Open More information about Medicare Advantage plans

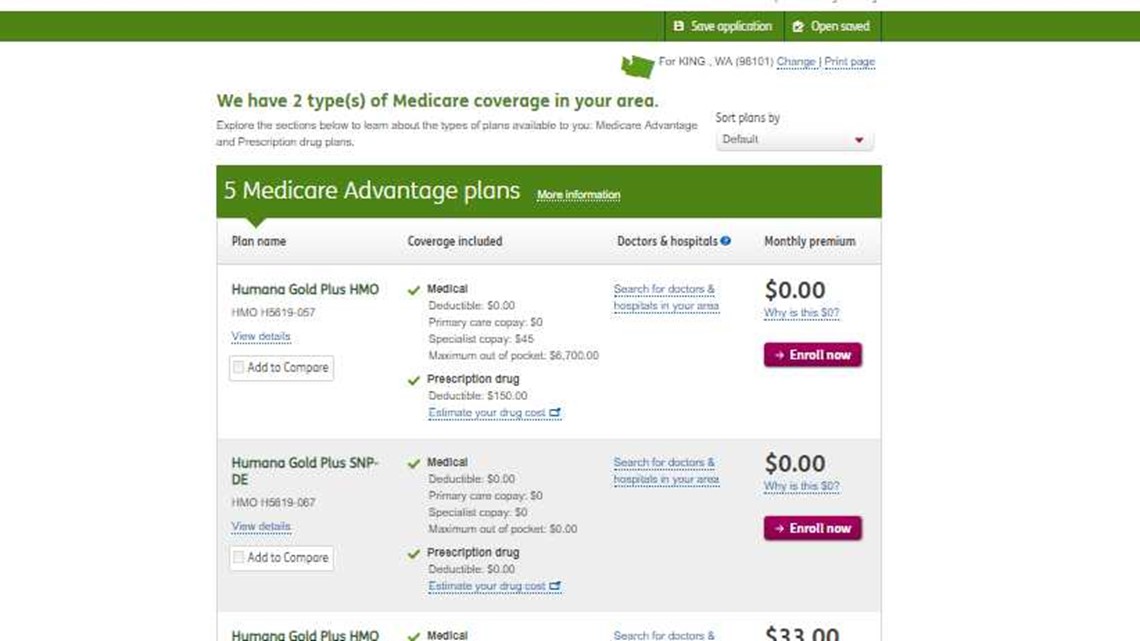click(578, 195)
